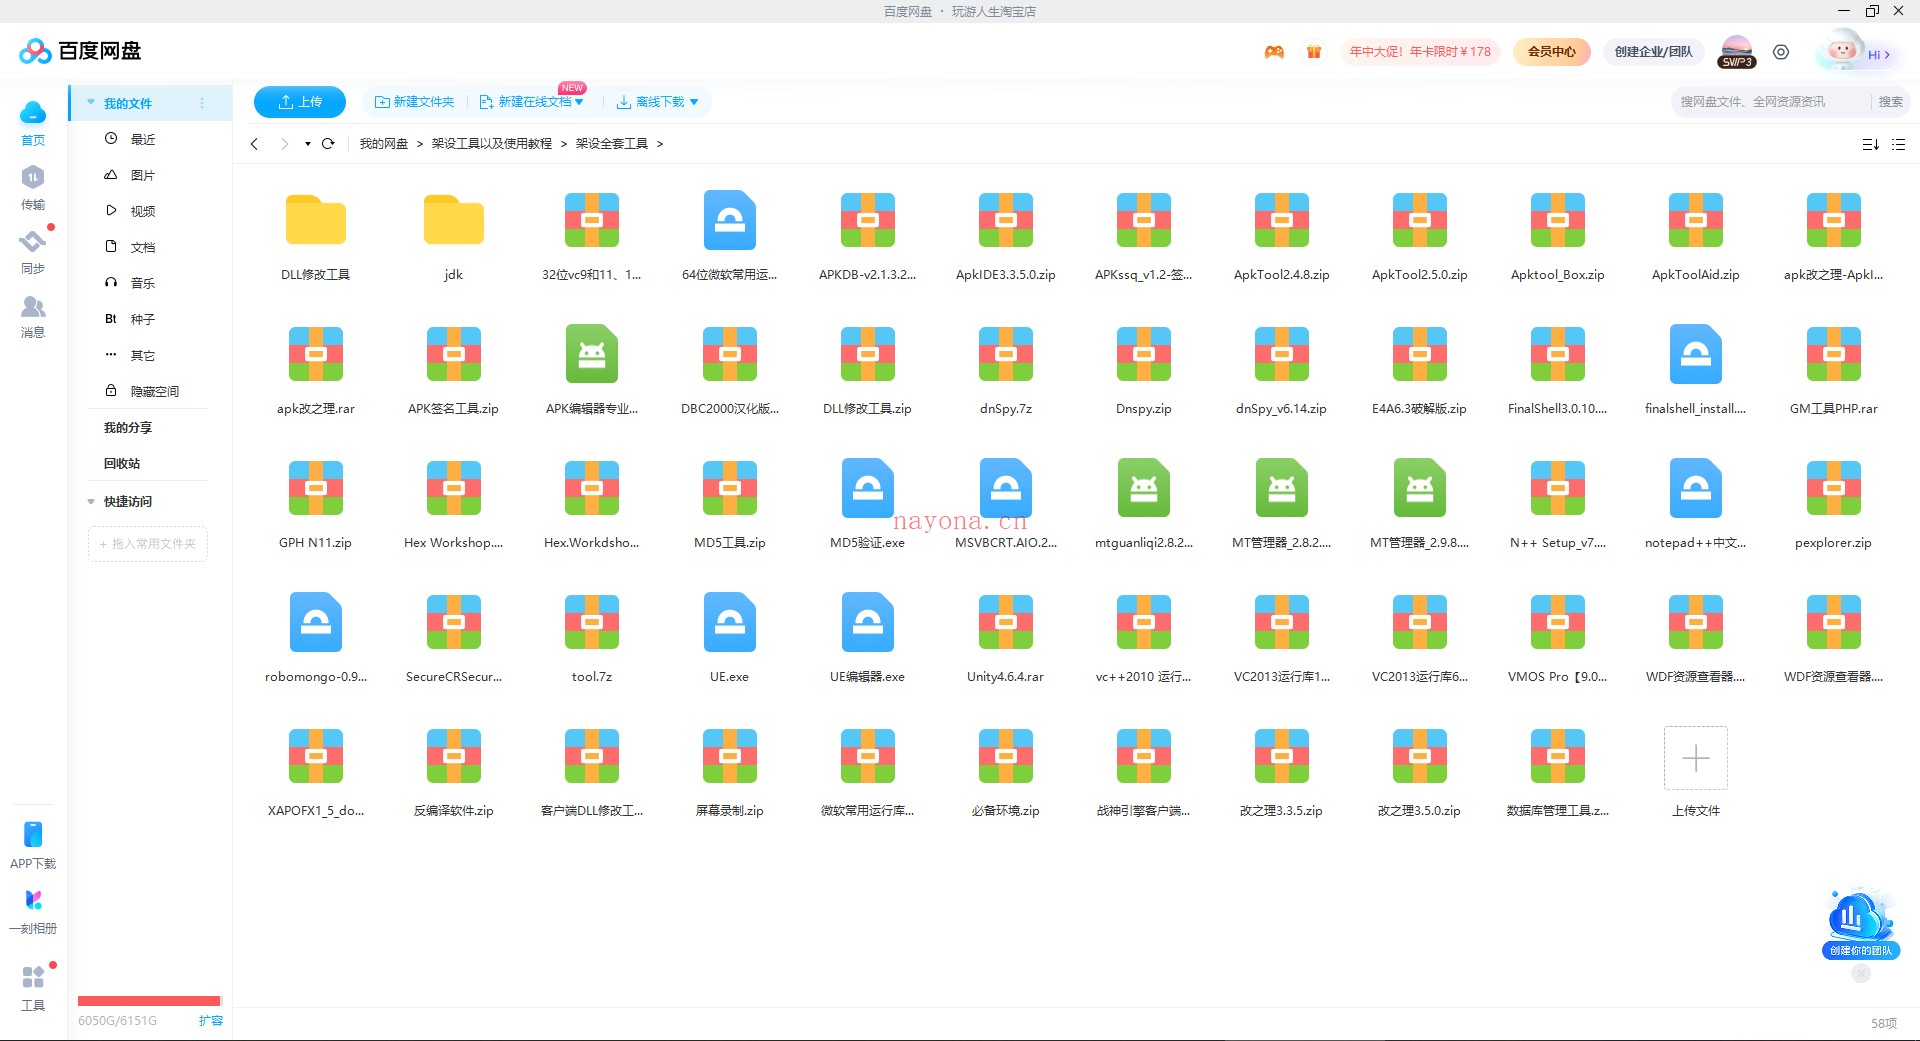Image resolution: width=1920 pixels, height=1041 pixels.
Task: Click the 创建企业/团队 button
Action: (x=1654, y=52)
